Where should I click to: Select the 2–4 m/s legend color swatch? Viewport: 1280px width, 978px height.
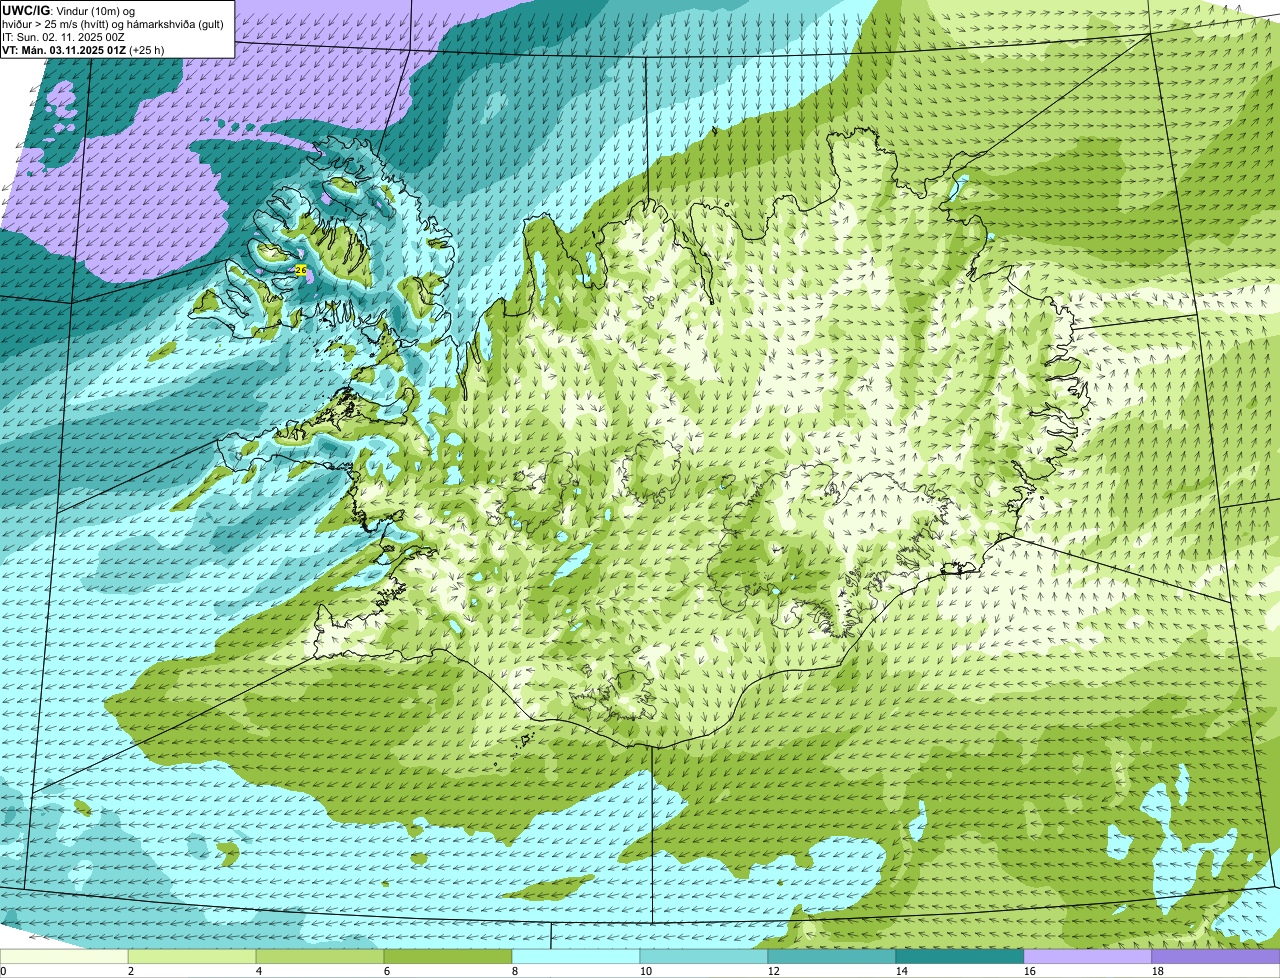(192, 956)
